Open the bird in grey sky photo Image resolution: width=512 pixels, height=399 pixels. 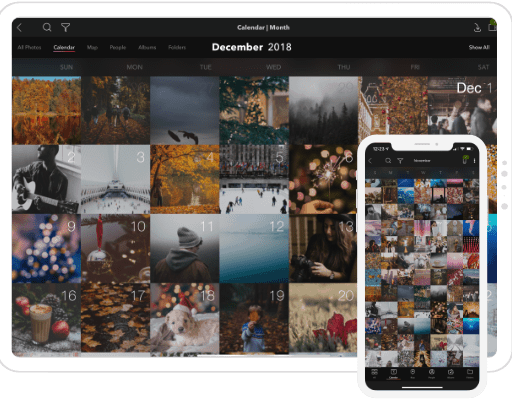(x=185, y=110)
